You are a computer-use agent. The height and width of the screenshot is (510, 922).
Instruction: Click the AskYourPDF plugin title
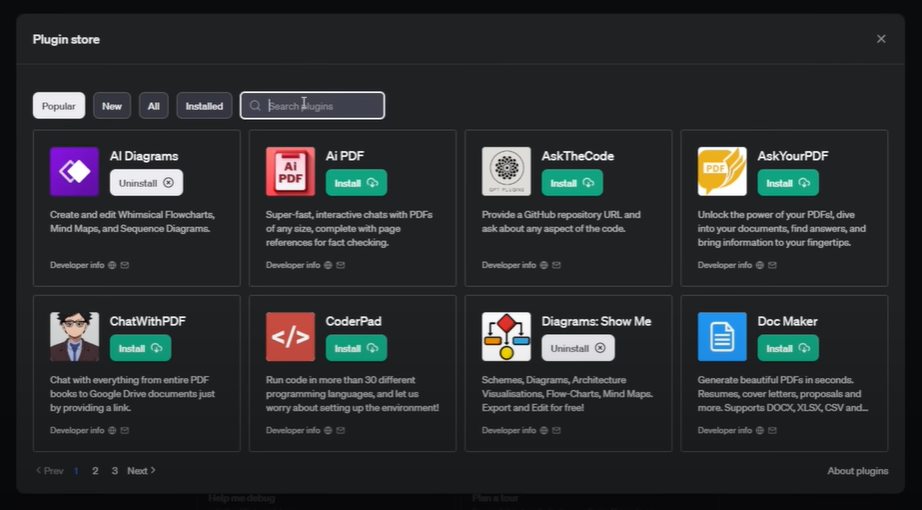tap(793, 156)
